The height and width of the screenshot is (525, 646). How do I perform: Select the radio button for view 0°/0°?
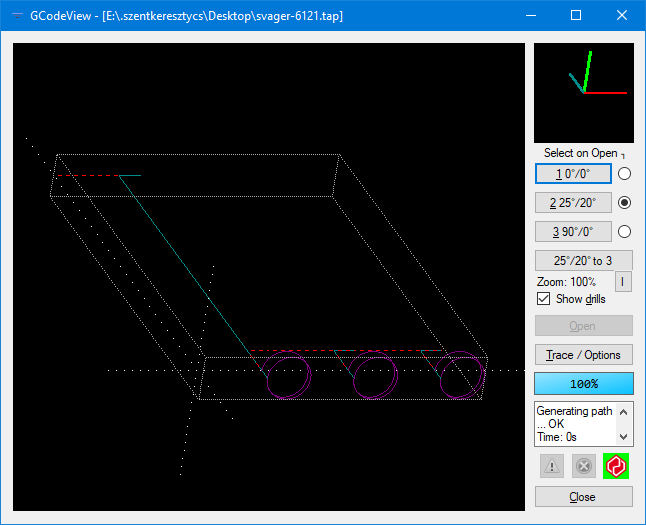625,173
